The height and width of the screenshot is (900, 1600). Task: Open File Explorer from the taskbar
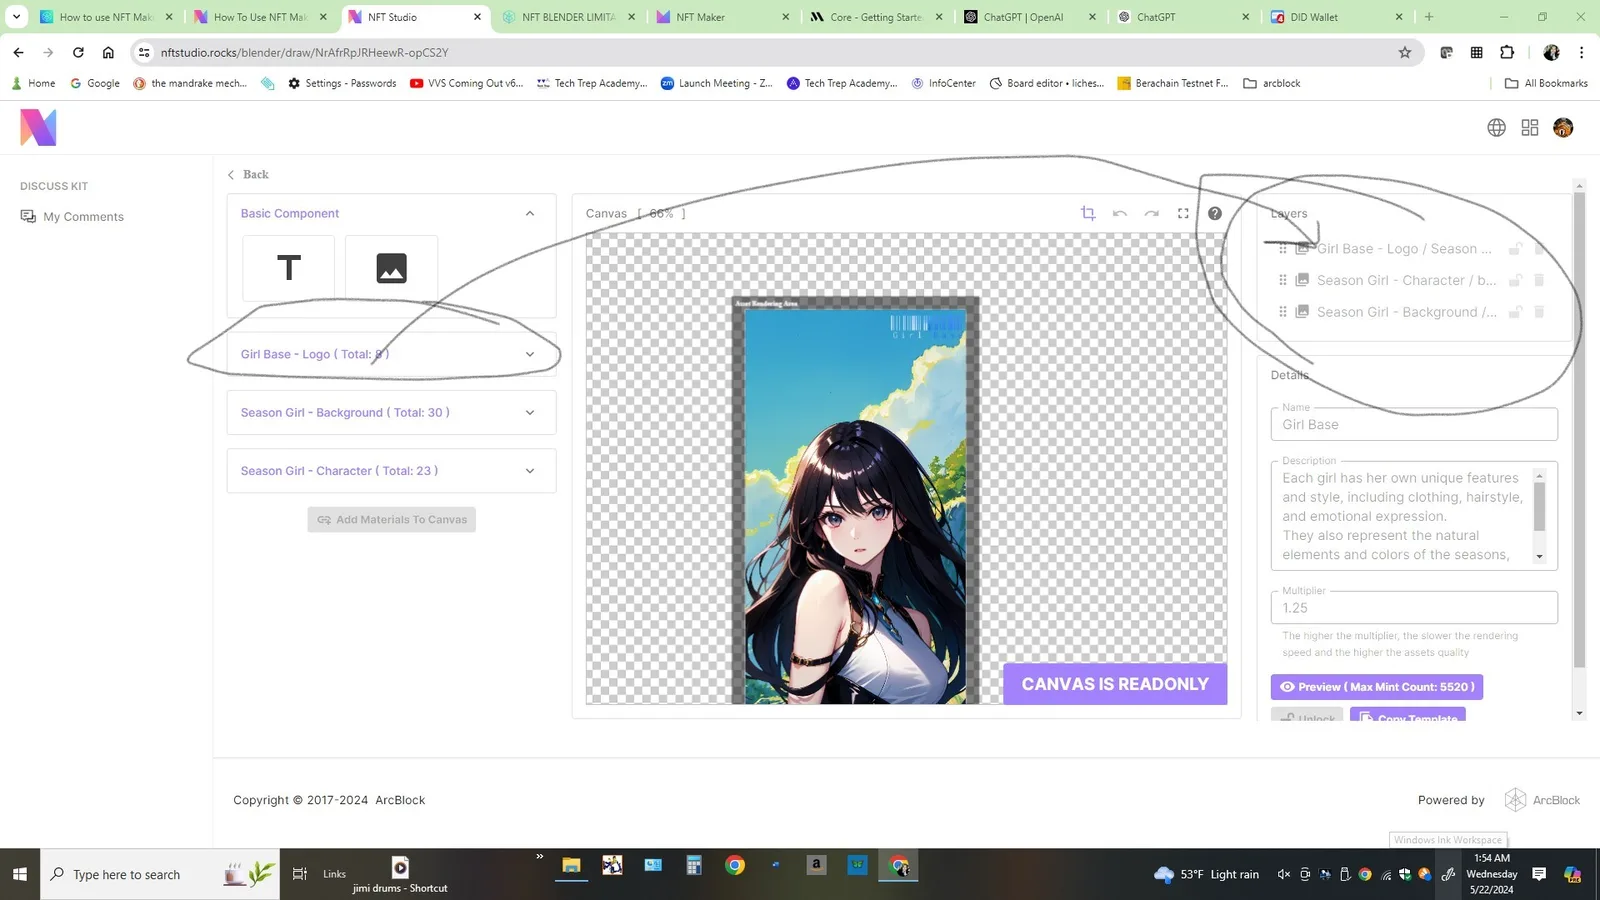[572, 866]
